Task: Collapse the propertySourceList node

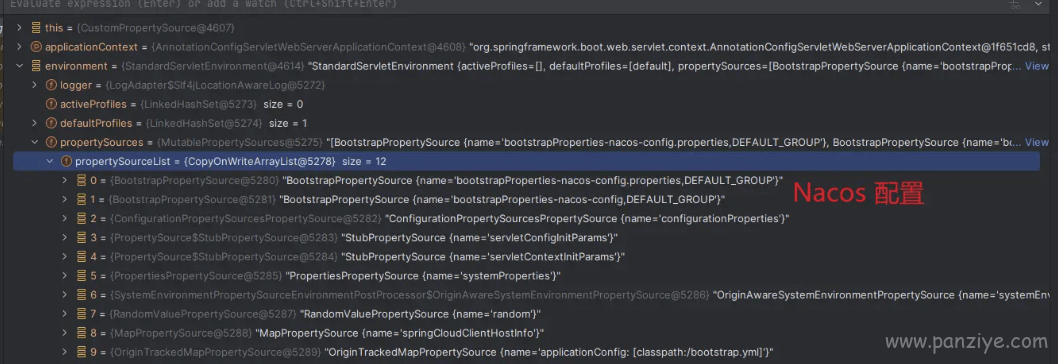Action: click(x=49, y=161)
